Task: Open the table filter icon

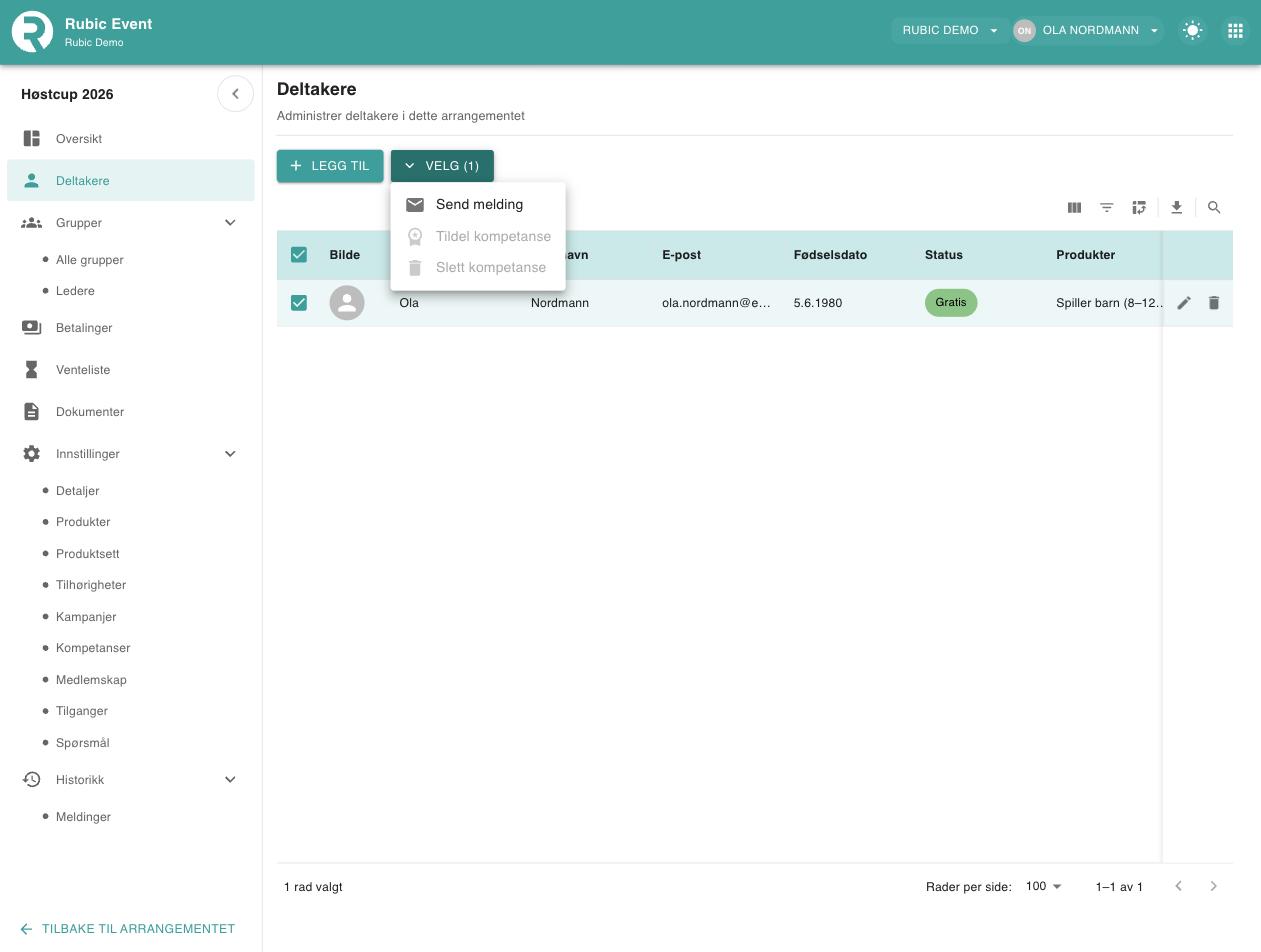Action: (x=1107, y=208)
